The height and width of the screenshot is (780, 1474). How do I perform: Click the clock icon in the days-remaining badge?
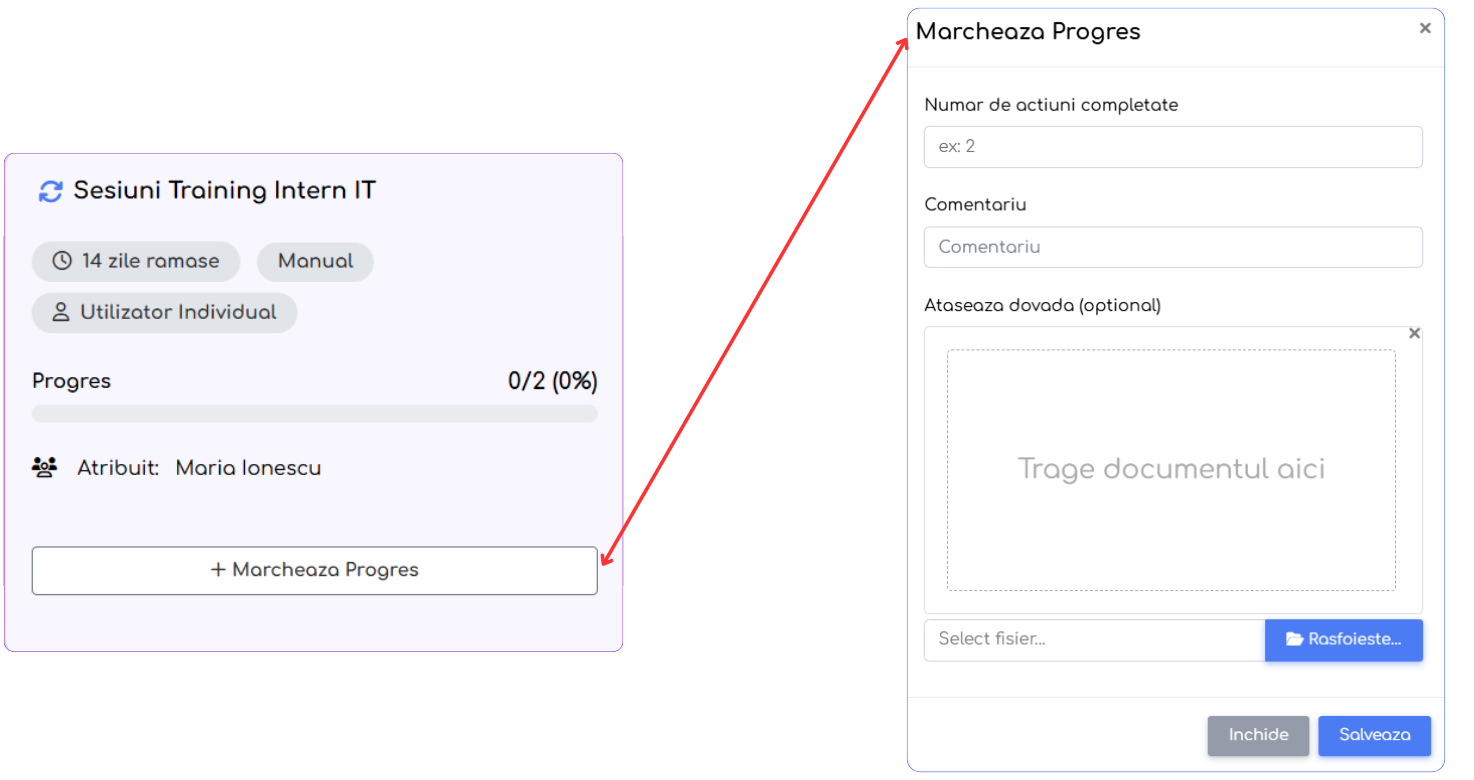tap(62, 261)
